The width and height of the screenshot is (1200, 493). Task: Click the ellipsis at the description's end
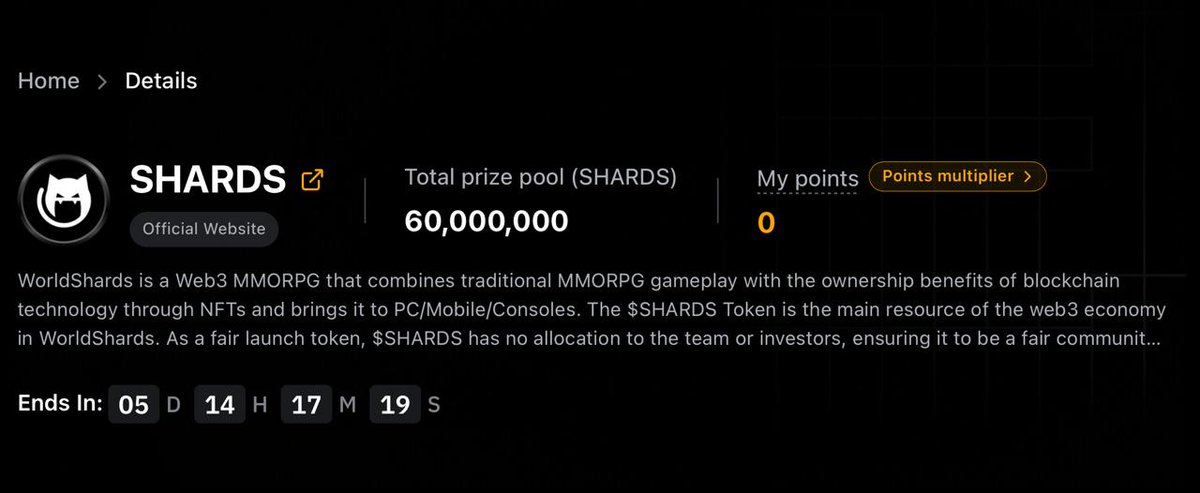click(1152, 339)
